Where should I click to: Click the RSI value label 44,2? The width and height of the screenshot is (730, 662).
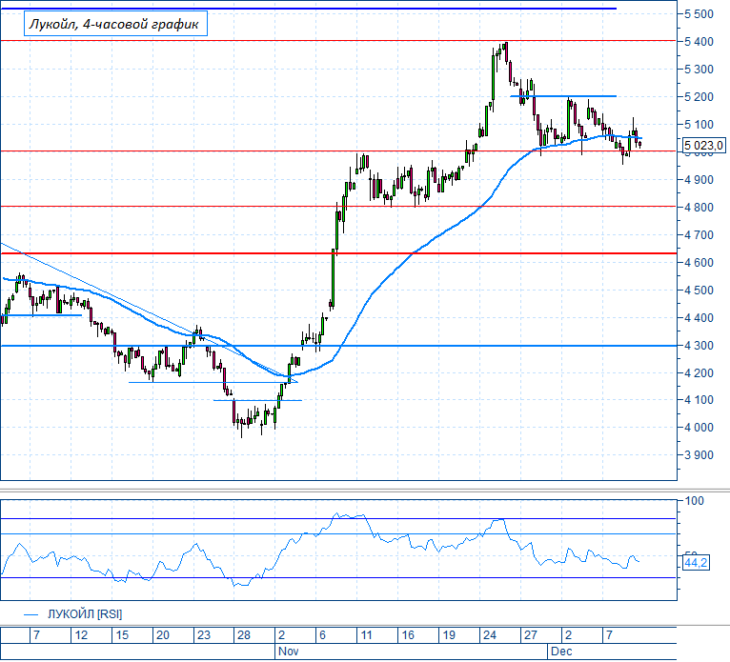click(696, 563)
